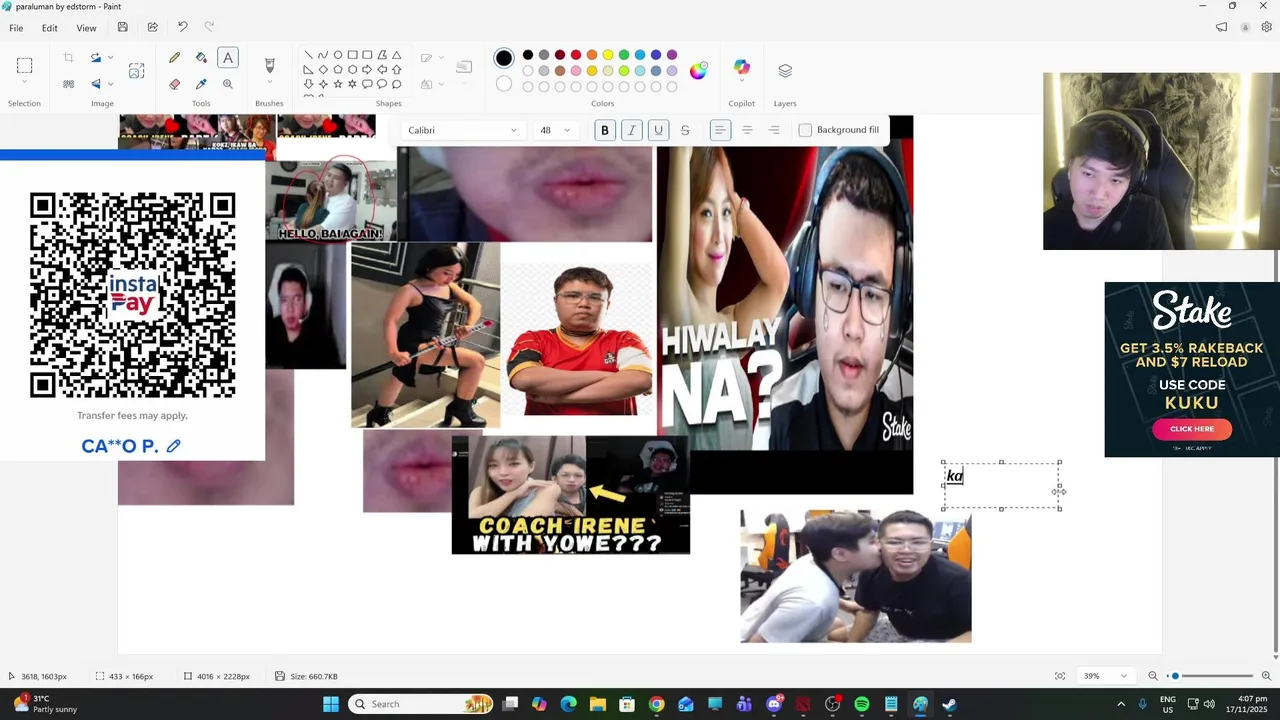Open the font size 48 dropdown

(x=555, y=130)
